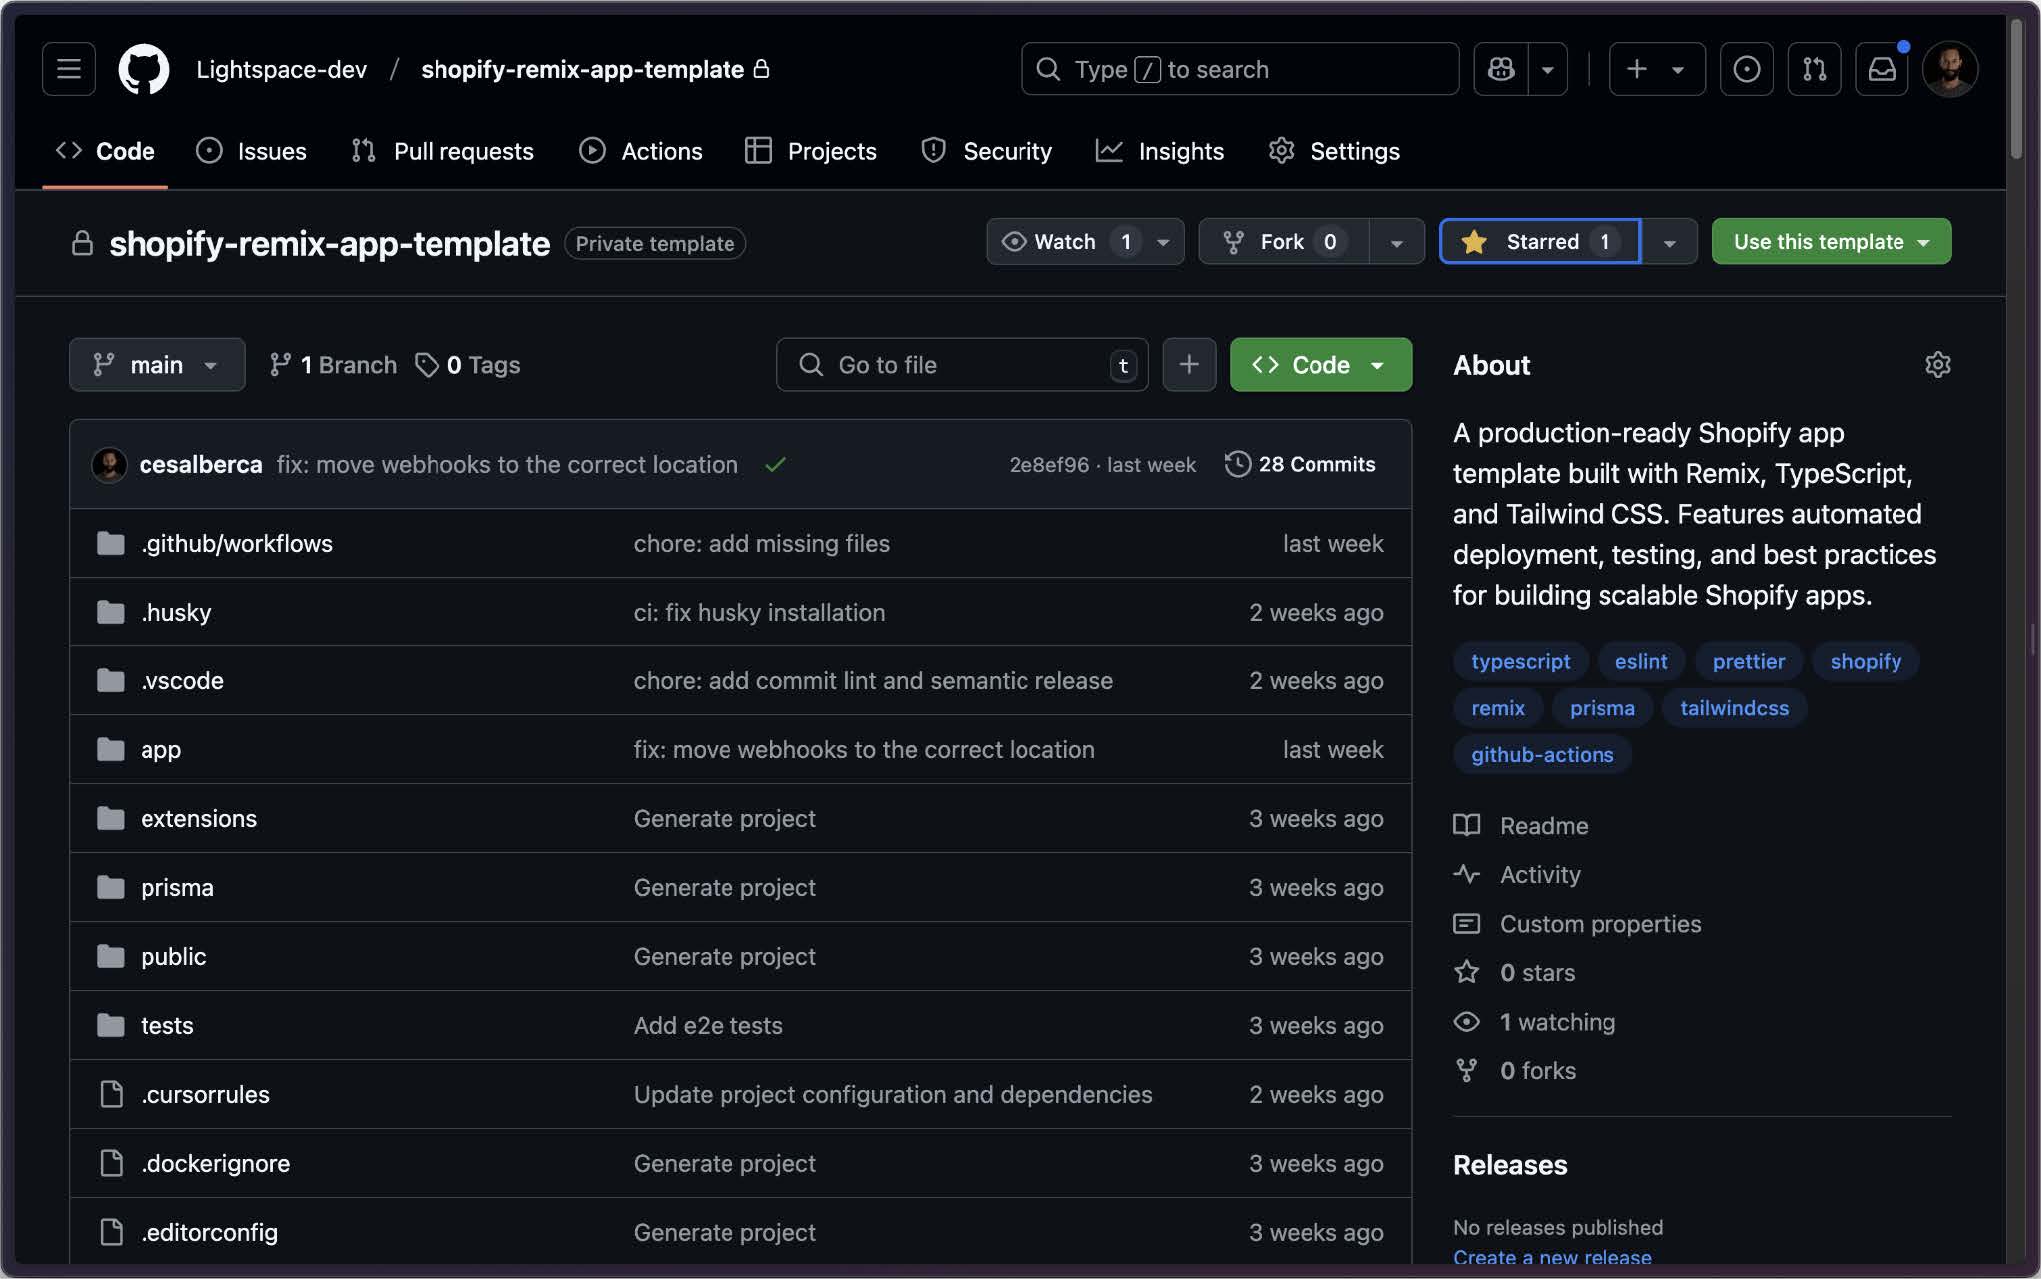Switch to the Code tab
Screen dimensions: 2041x1279
pos(105,151)
